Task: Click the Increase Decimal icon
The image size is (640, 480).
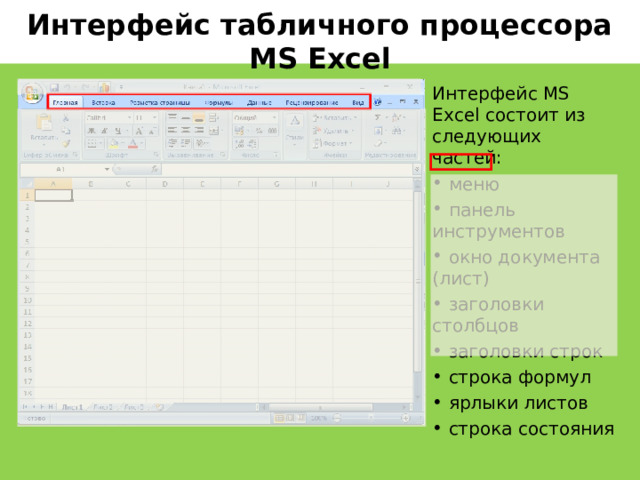Action: (x=240, y=143)
